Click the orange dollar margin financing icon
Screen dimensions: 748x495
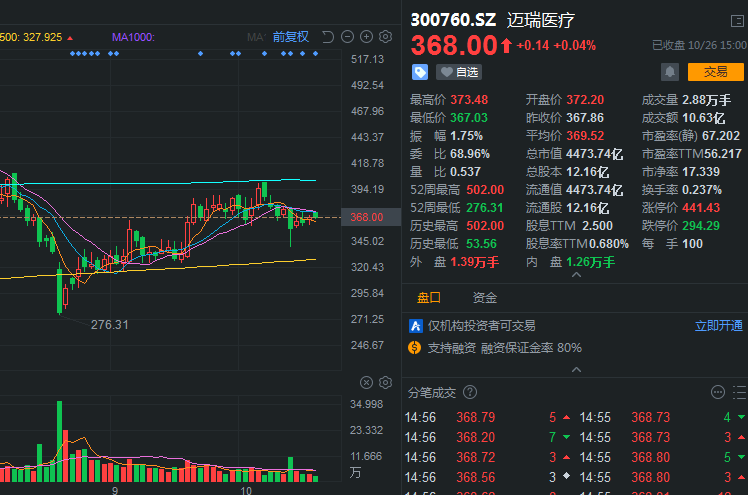415,348
